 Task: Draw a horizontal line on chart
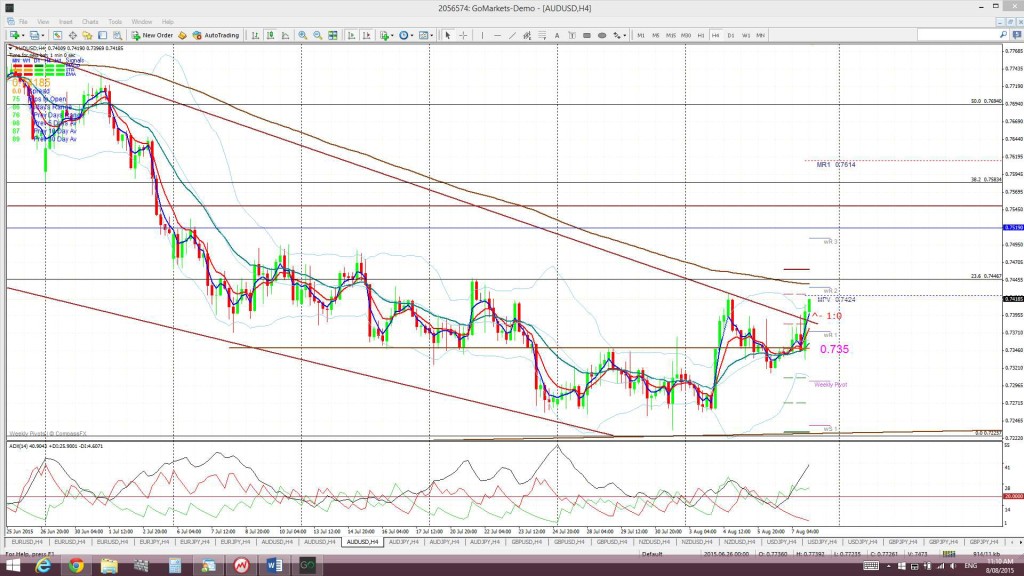tap(497, 35)
